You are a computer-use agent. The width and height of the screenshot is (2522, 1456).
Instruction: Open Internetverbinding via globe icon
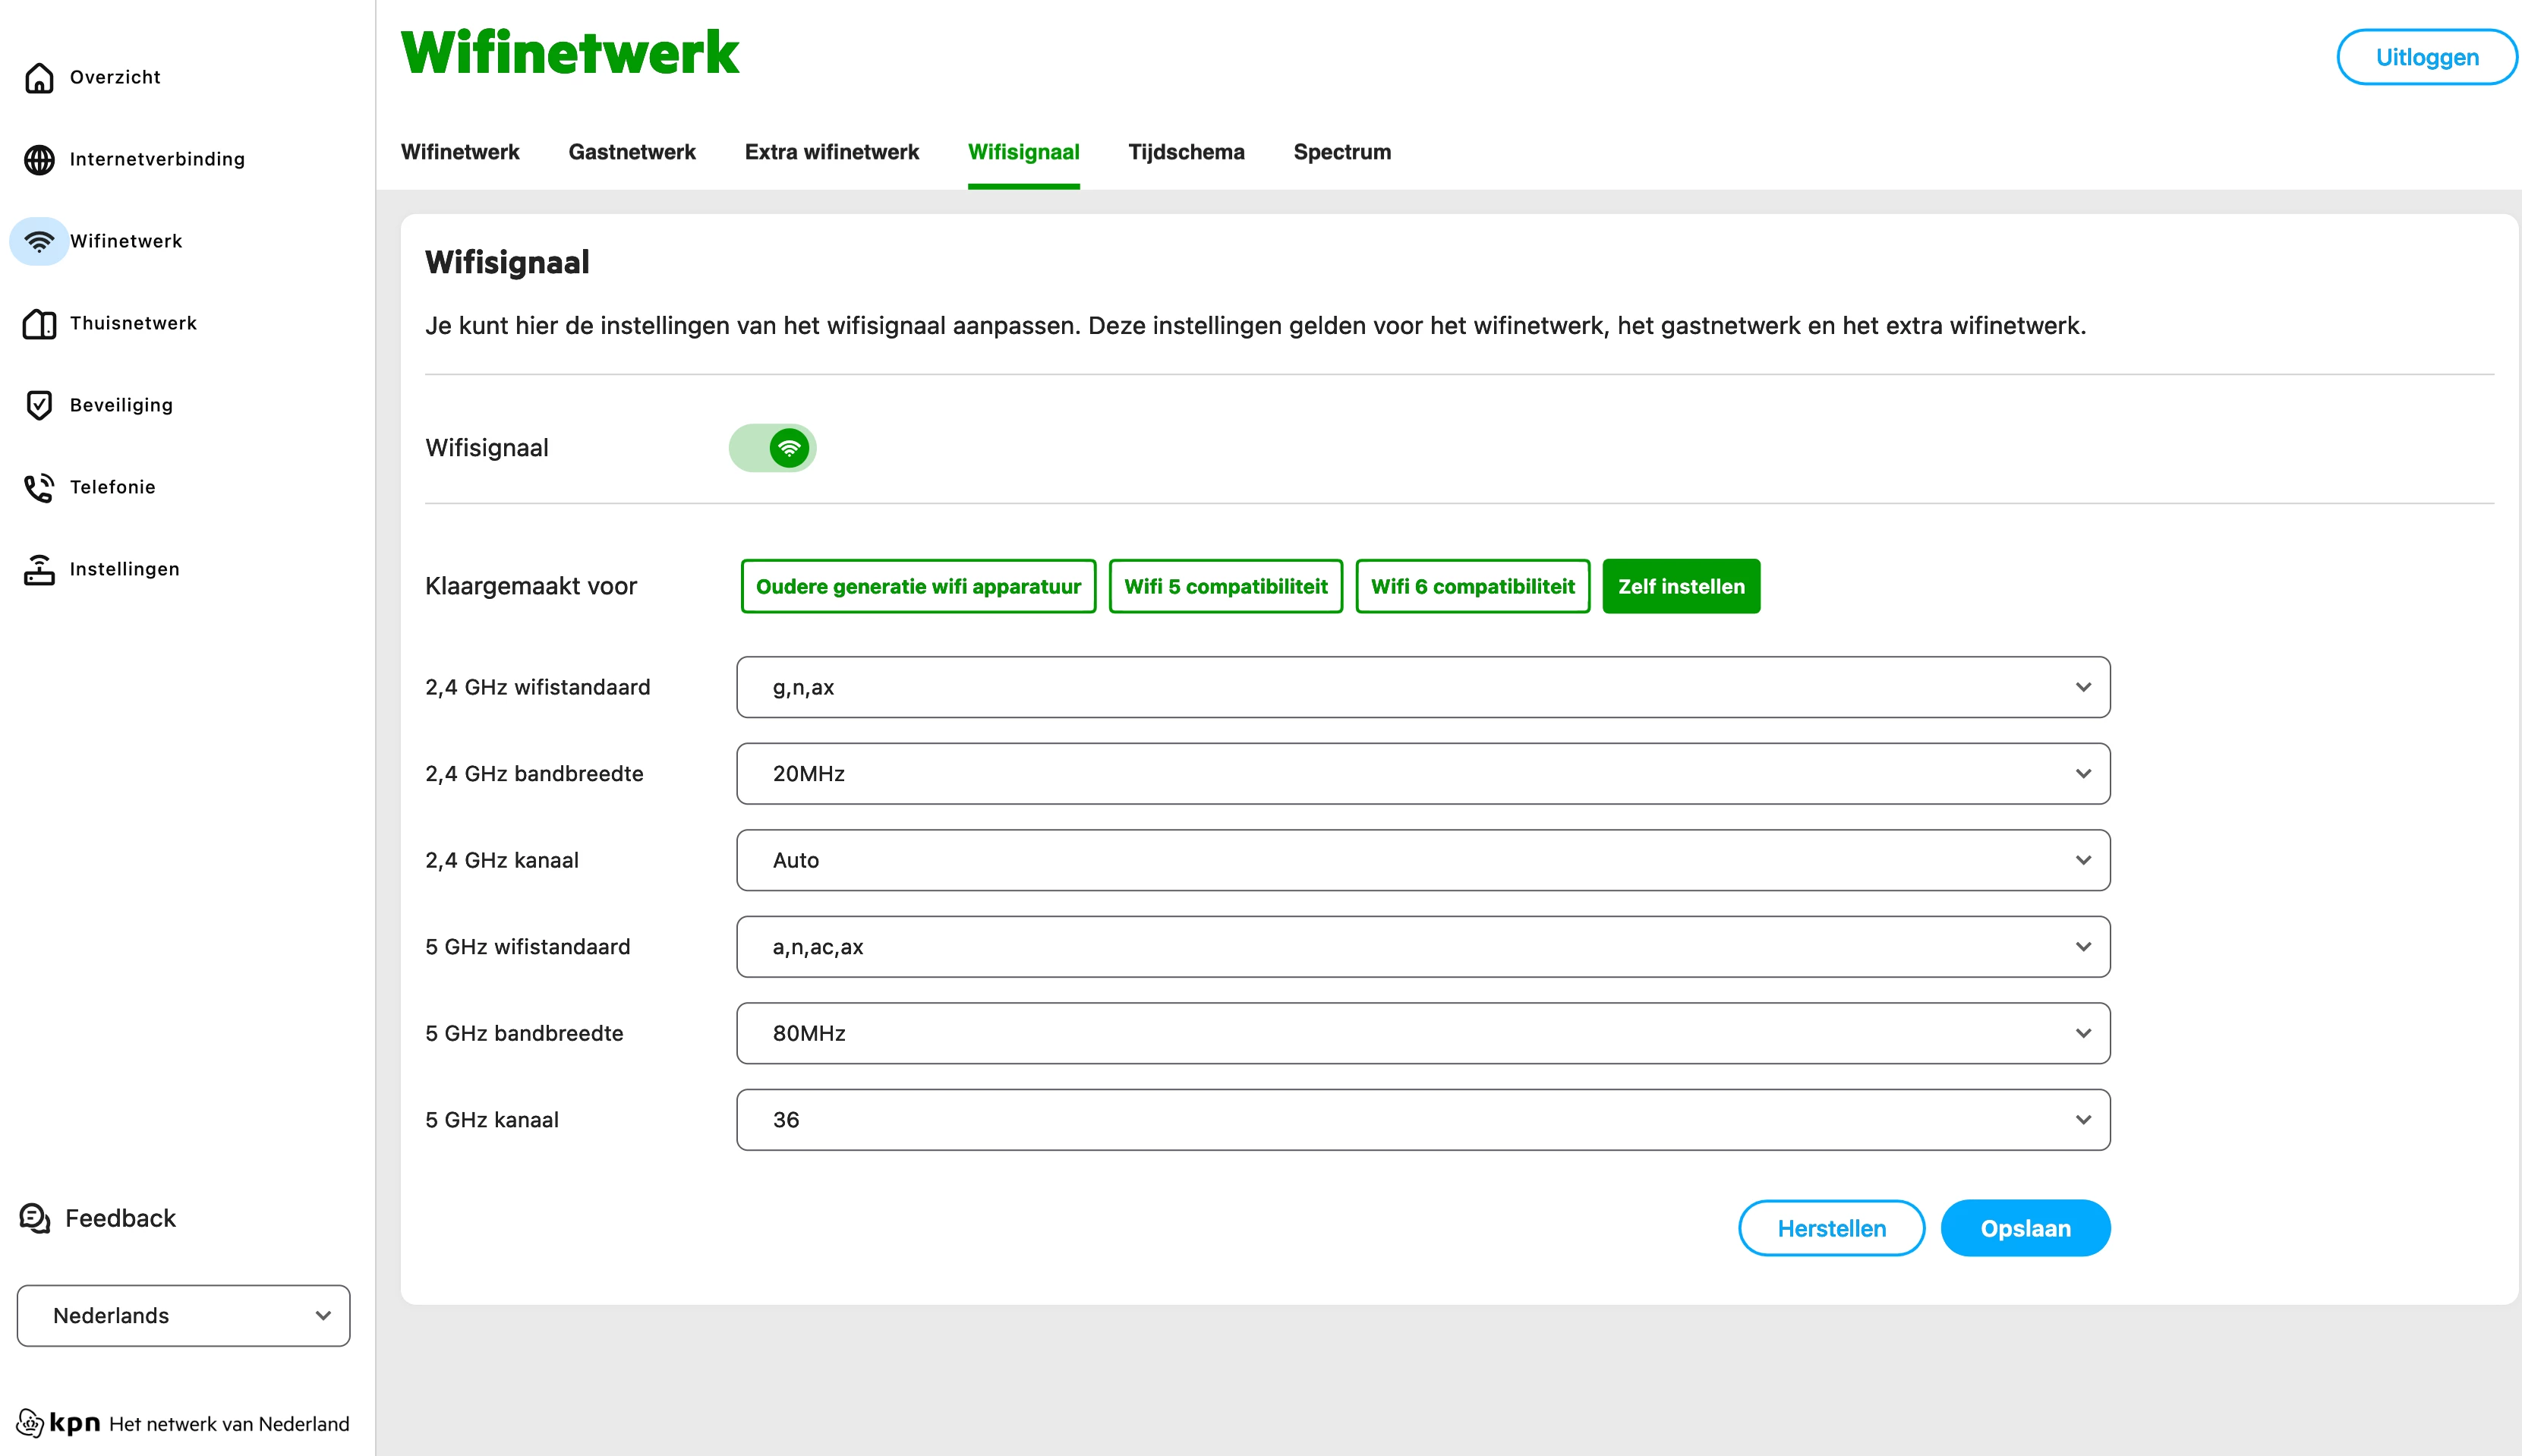[x=39, y=159]
